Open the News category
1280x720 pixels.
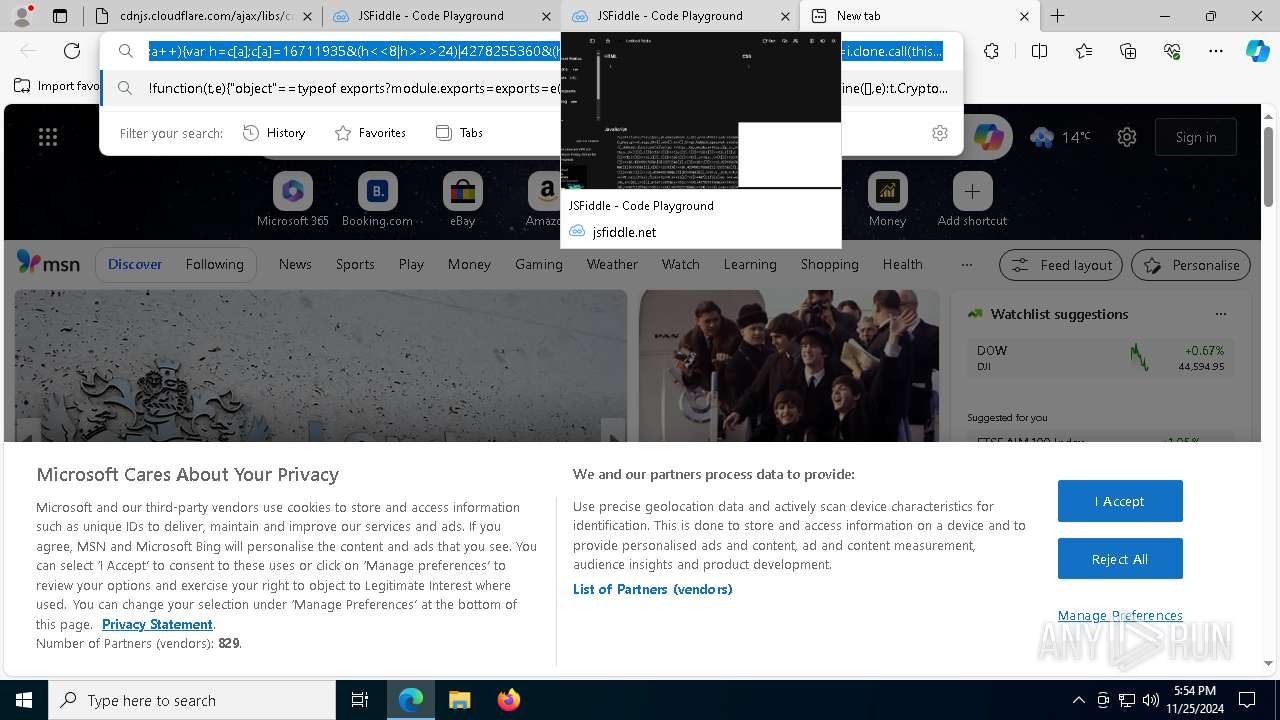[x=295, y=264]
